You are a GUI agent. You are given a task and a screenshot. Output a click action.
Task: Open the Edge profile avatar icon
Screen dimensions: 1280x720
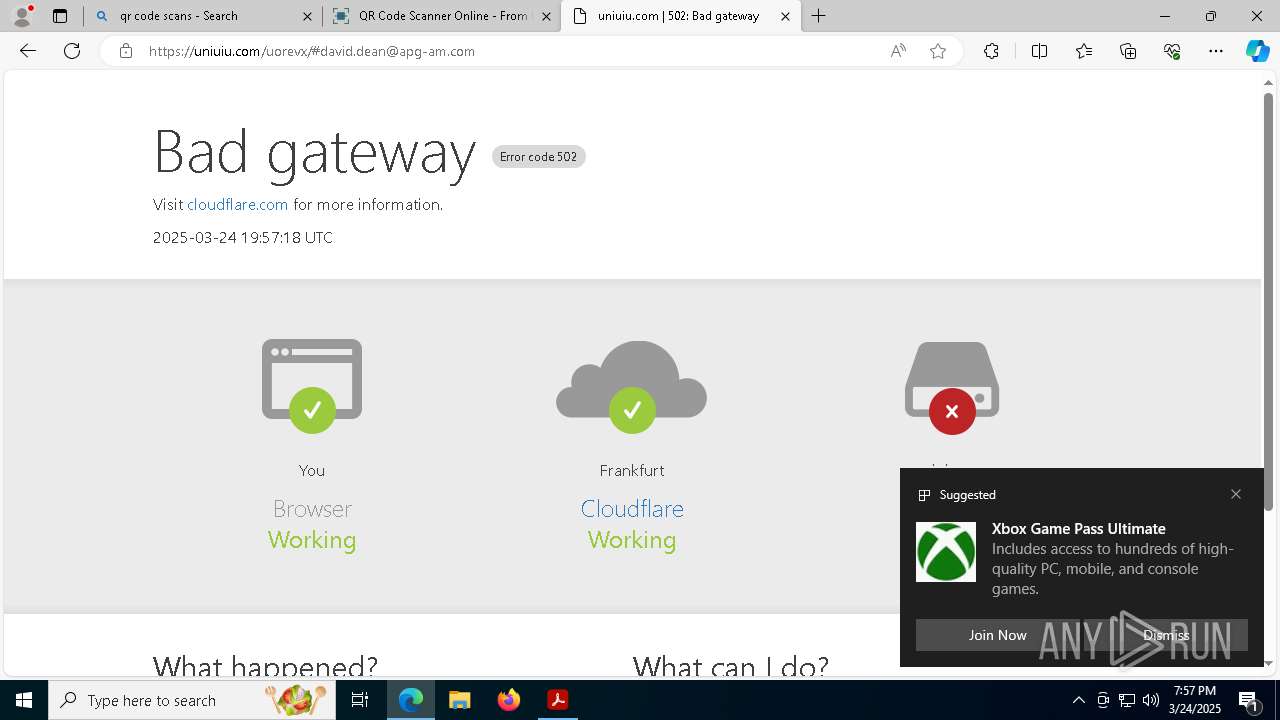[22, 16]
